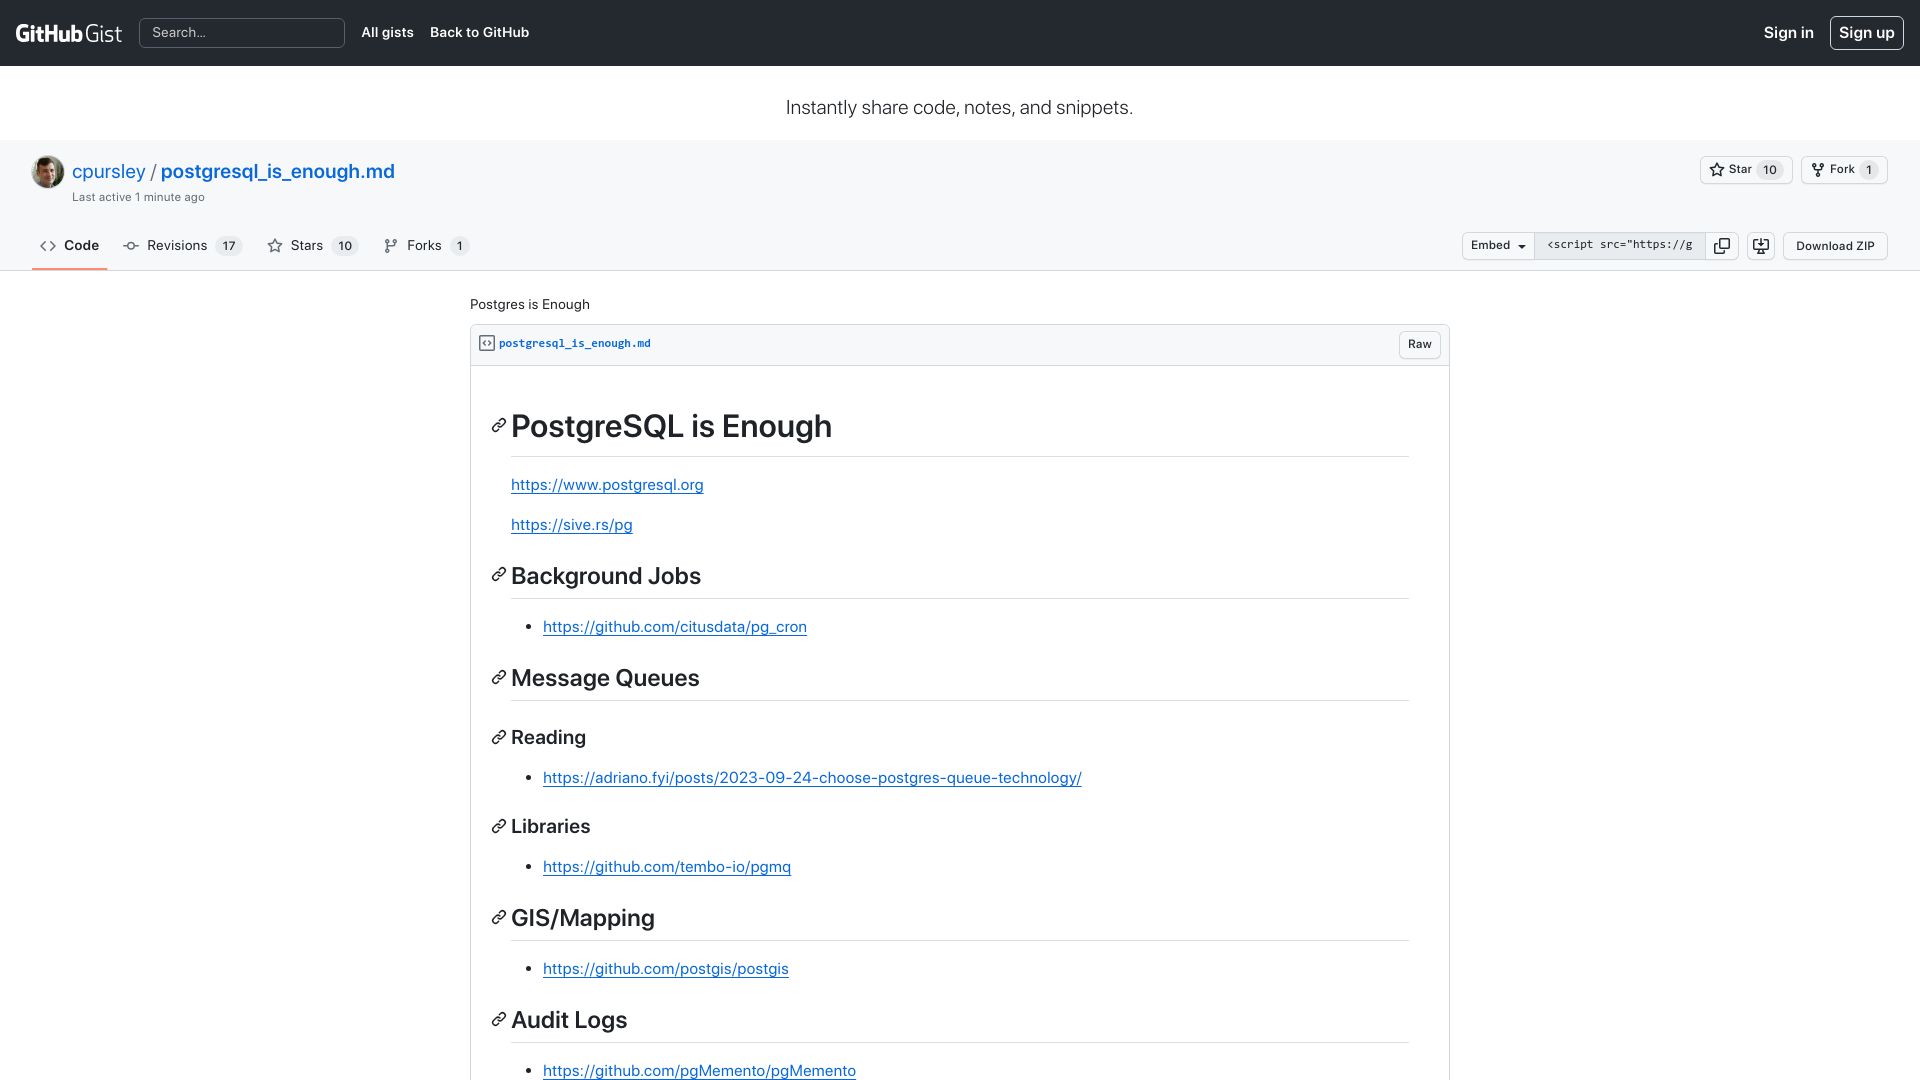Click the anchor icon beside GIS/Mapping heading

[499, 918]
